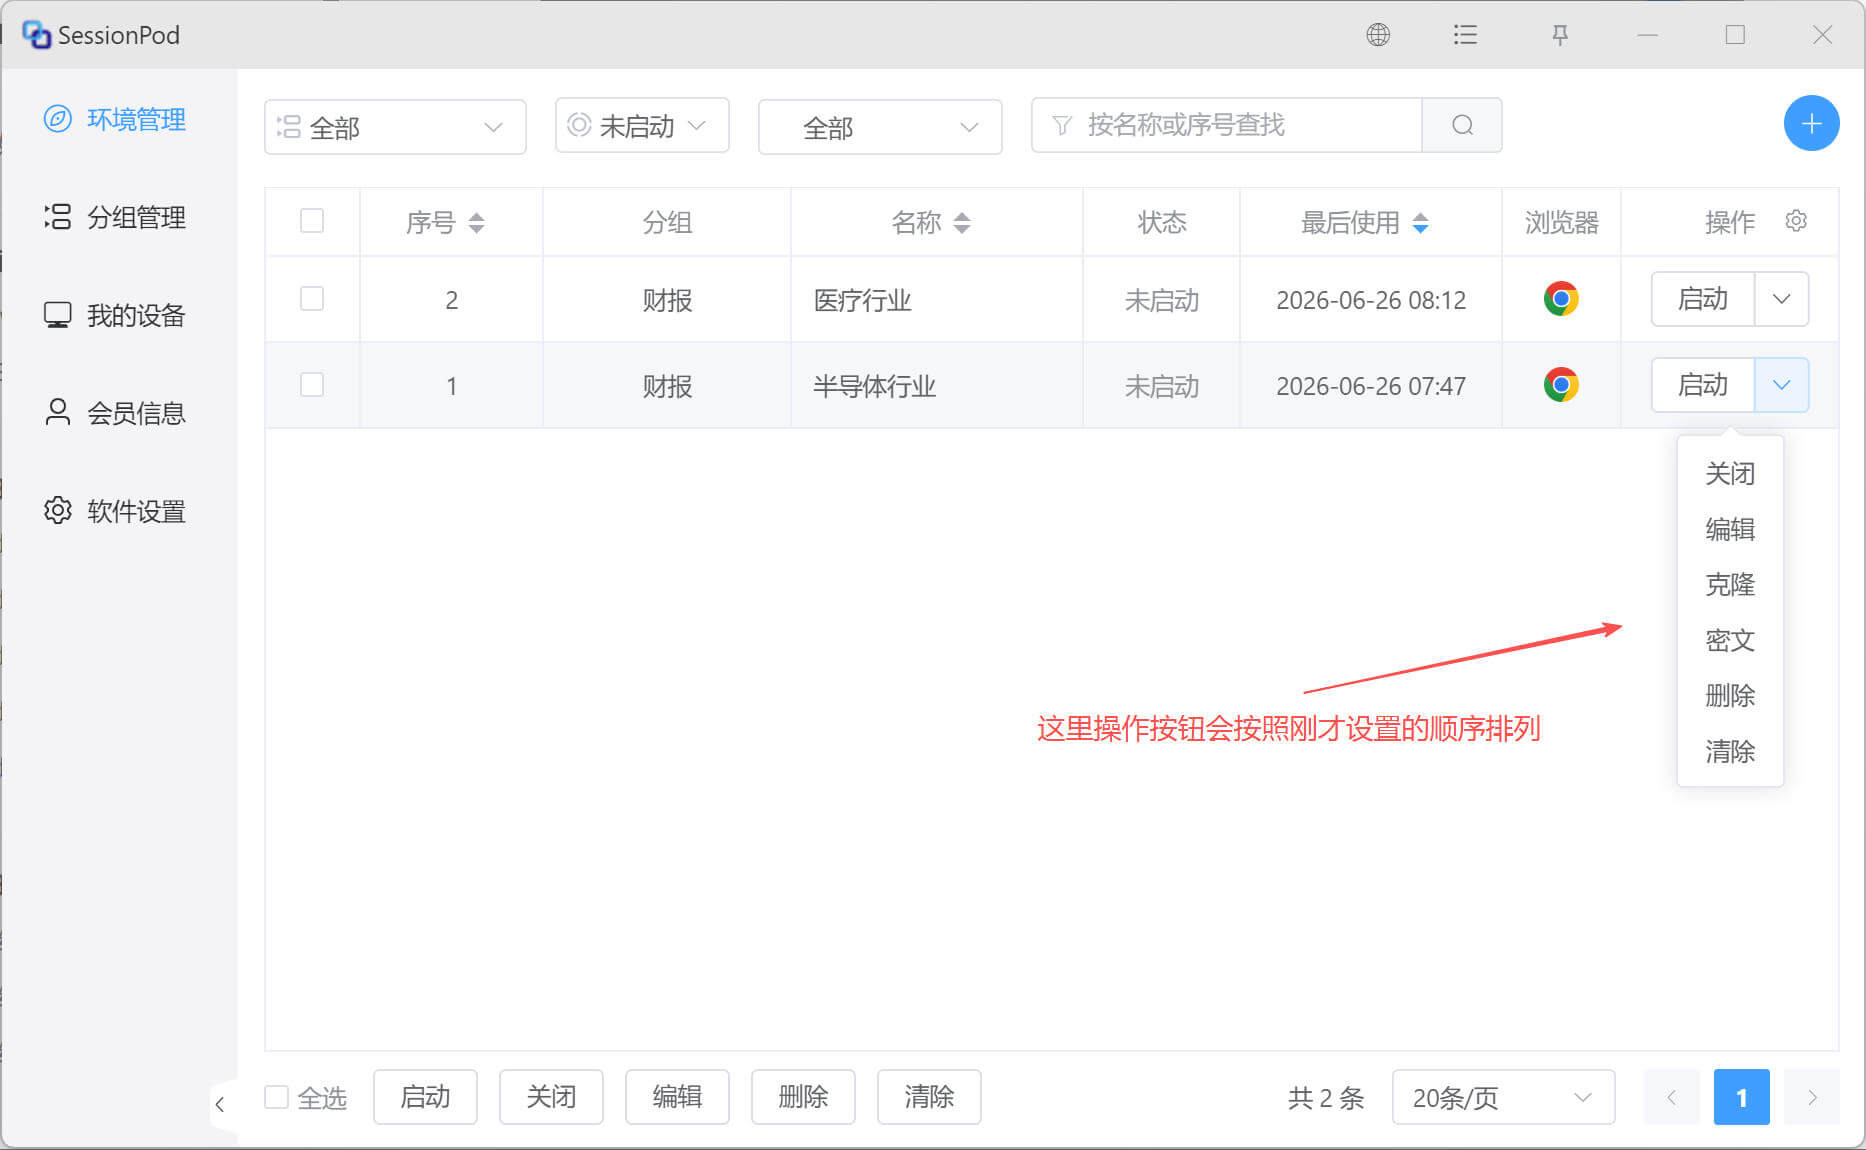Click the Chrome icon for 医疗行业
Screen dimensions: 1866x1150
click(1560, 299)
